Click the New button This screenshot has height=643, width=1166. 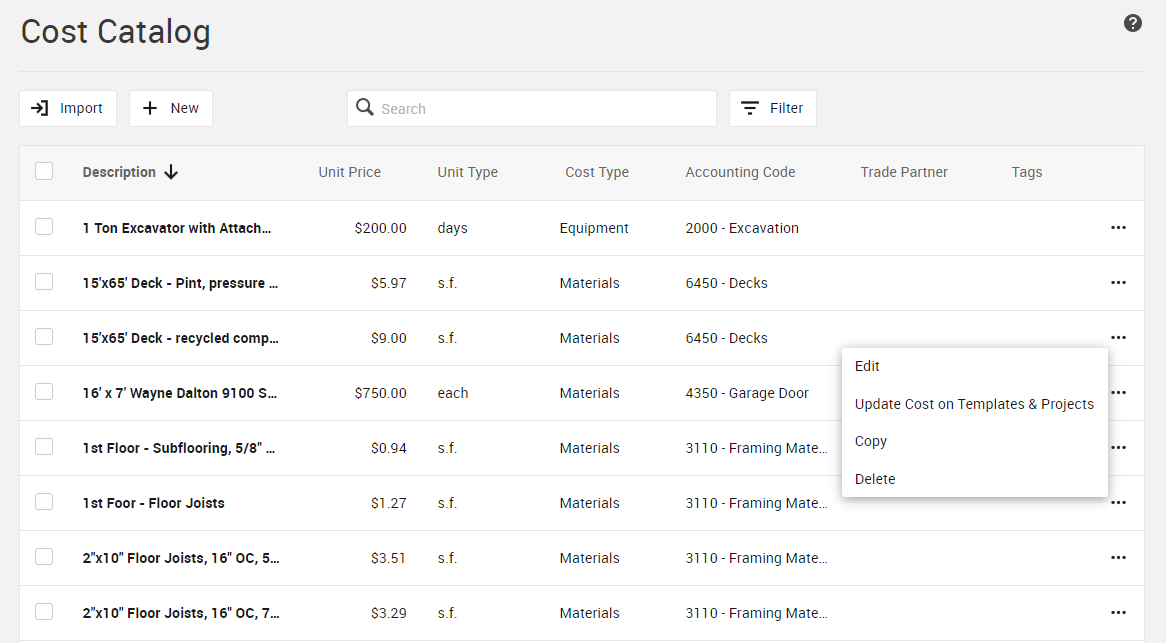coord(171,109)
